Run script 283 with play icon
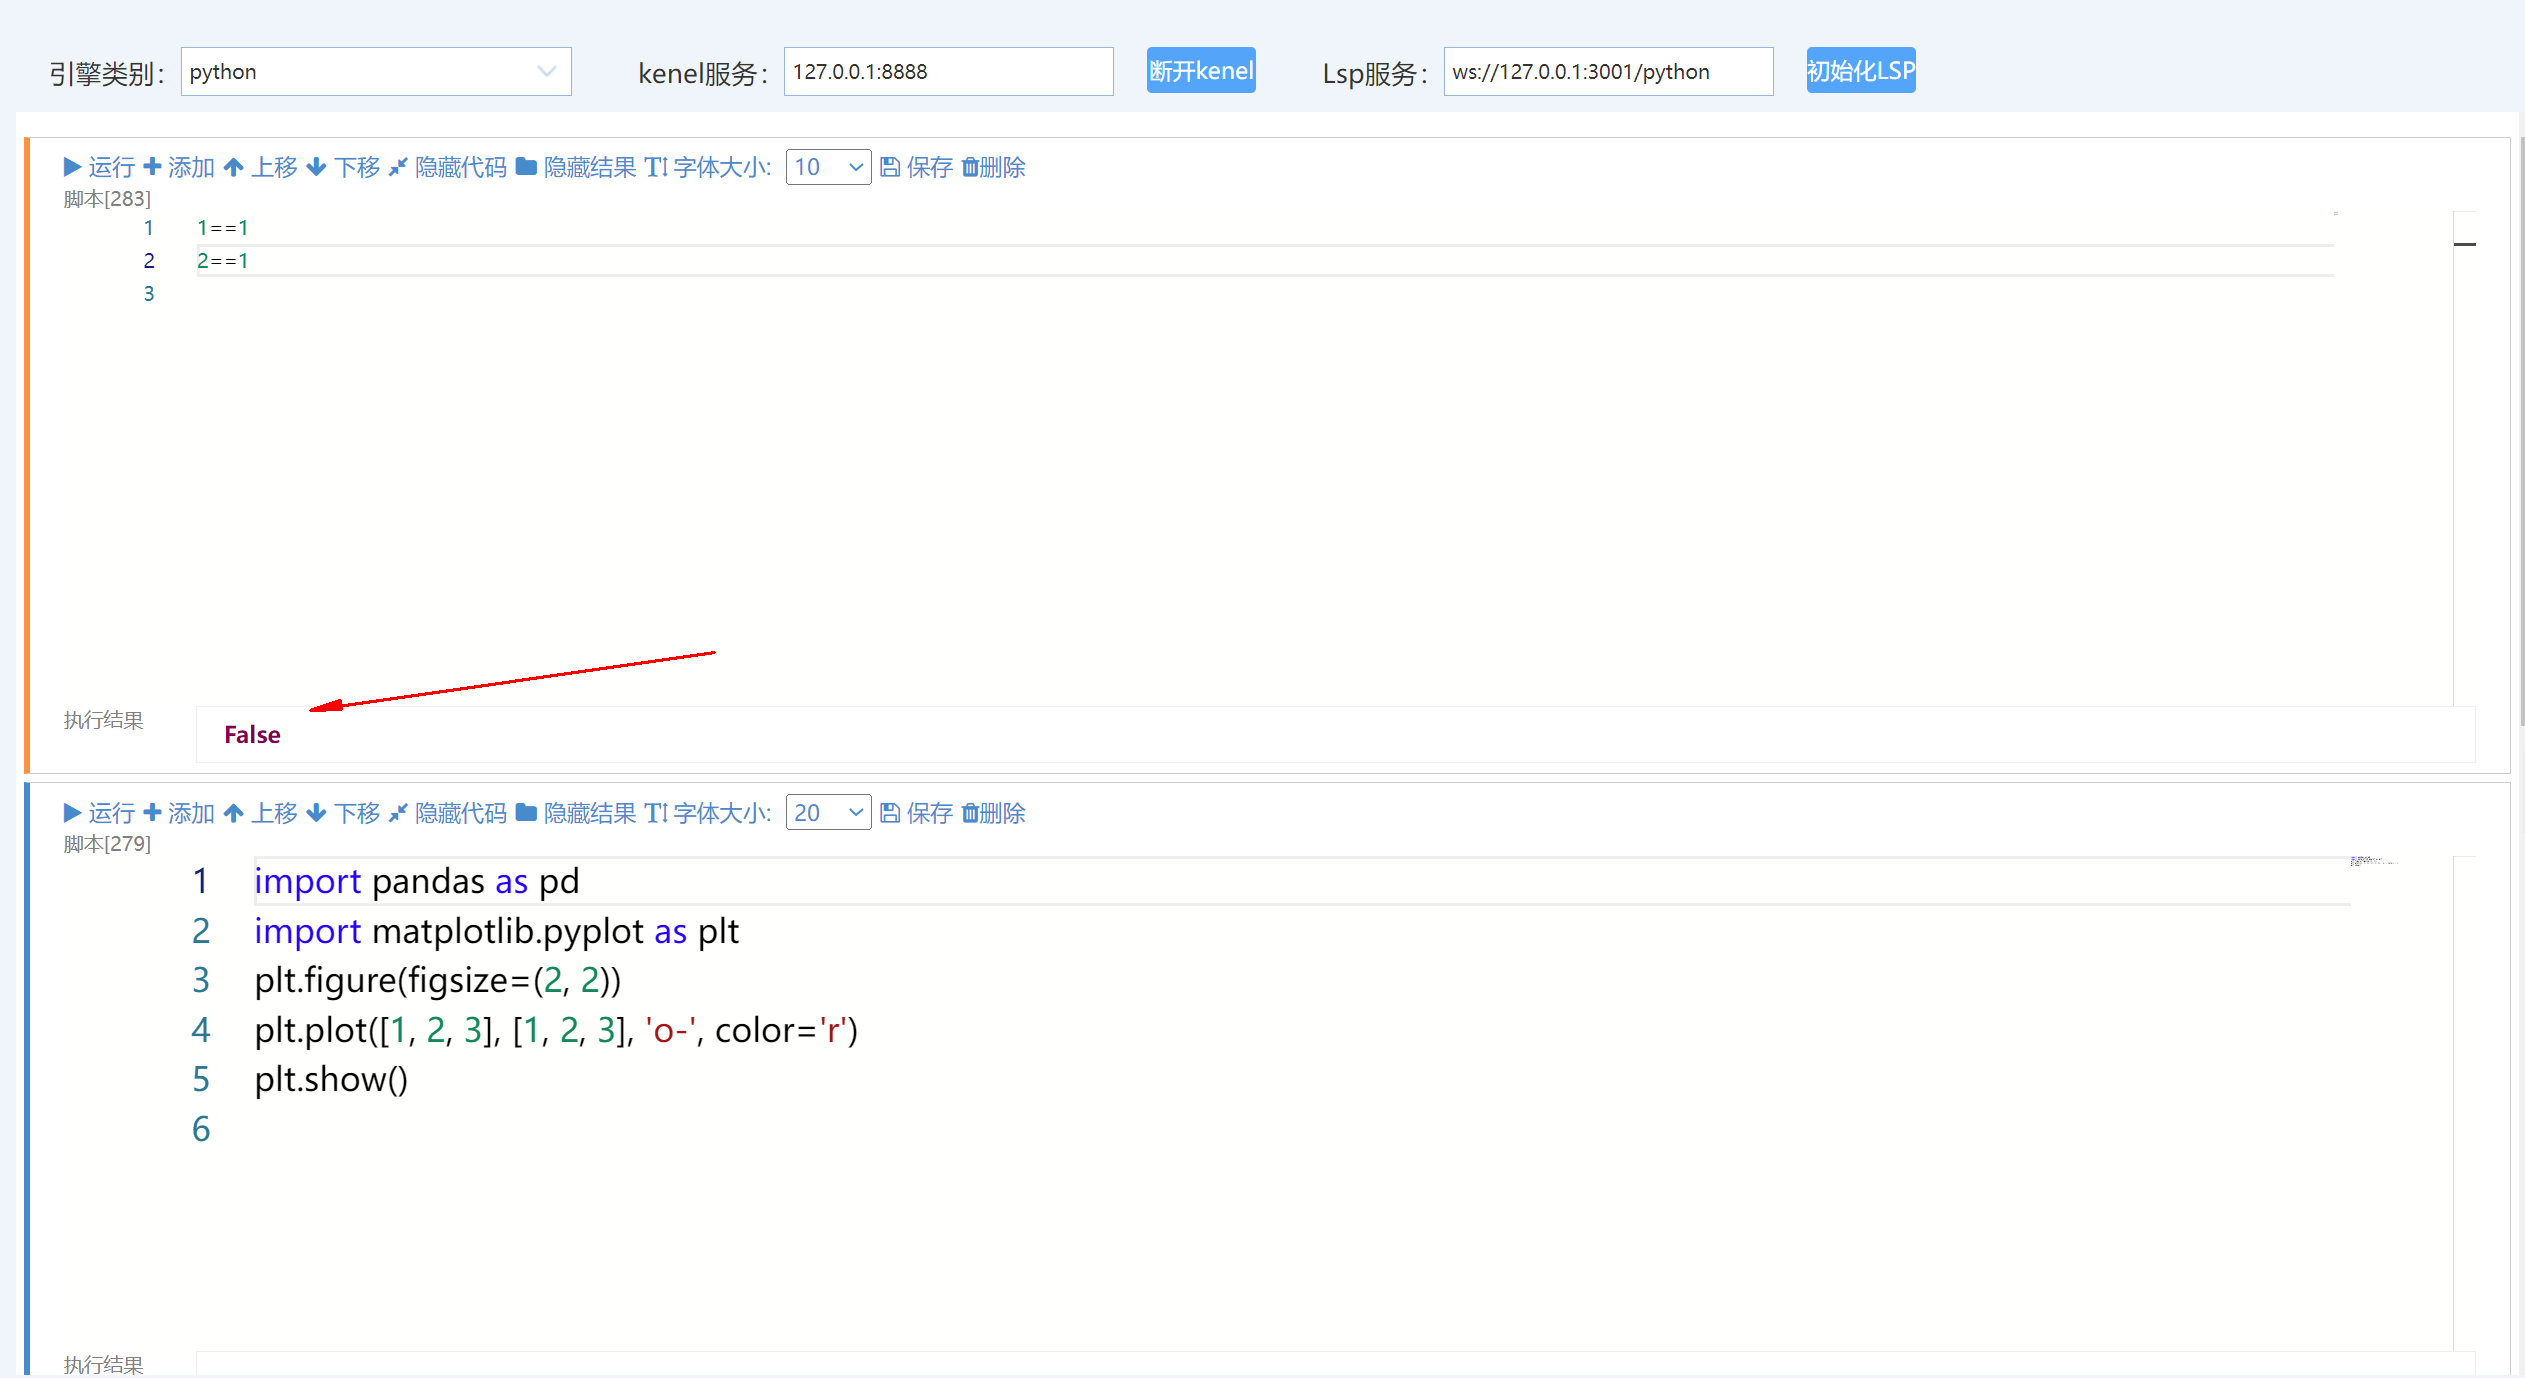Screen dimensions: 2525x1378 [x=98, y=167]
